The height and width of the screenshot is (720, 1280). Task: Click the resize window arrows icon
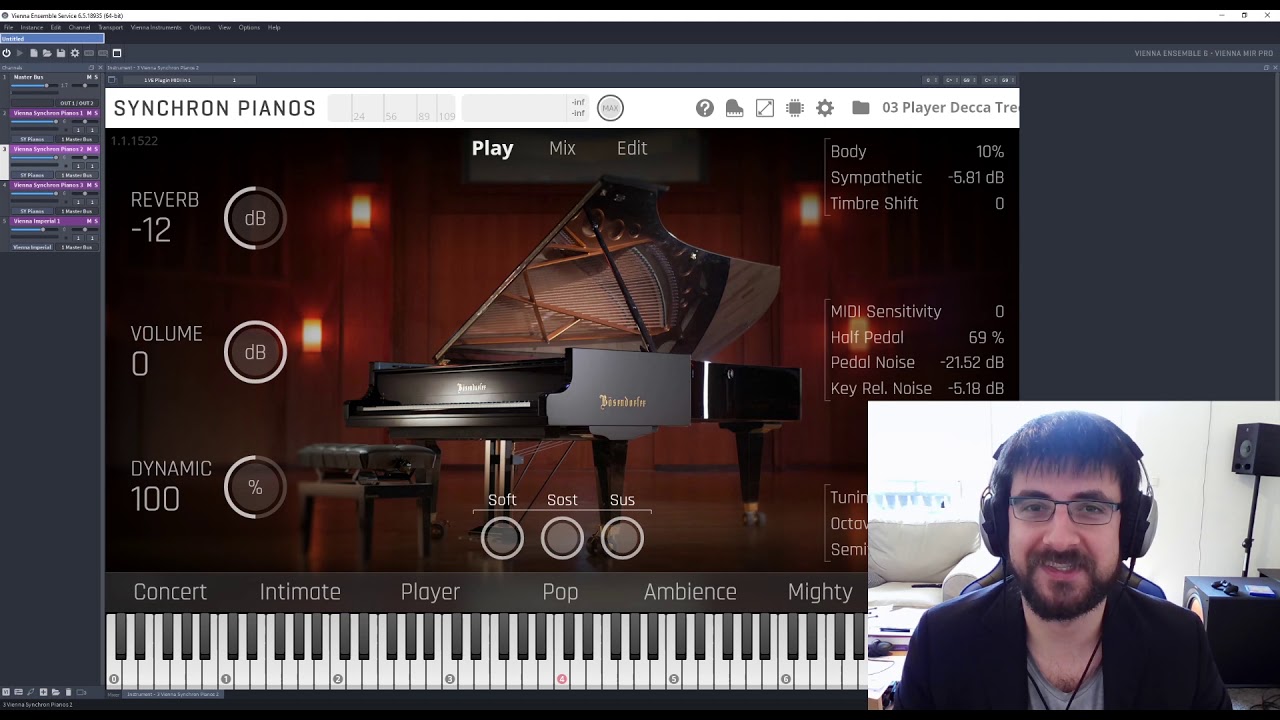tap(765, 108)
